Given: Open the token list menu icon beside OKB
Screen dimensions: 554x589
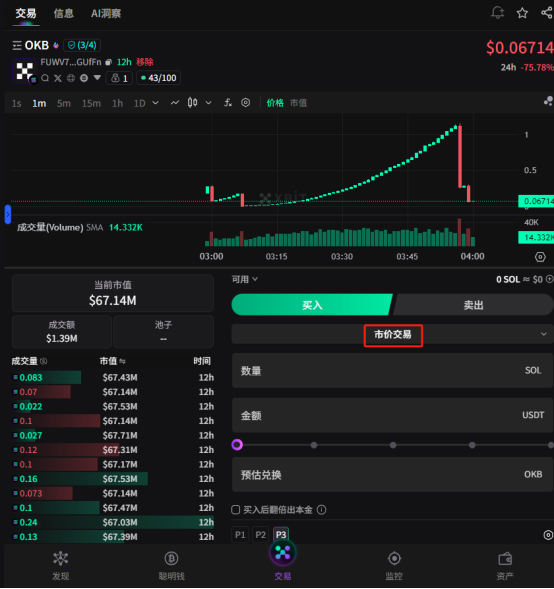Looking at the screenshot, I should point(17,46).
